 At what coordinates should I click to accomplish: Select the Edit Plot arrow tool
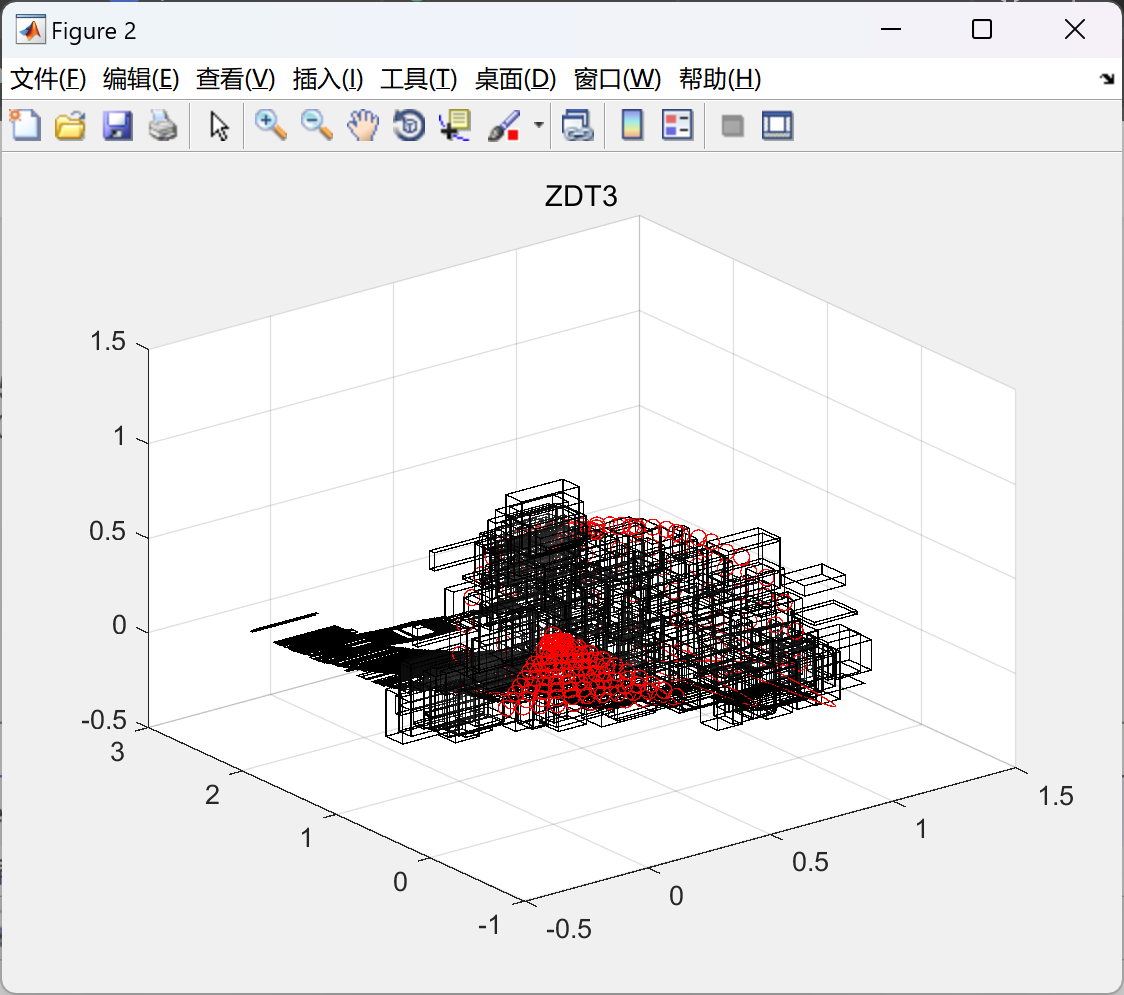(x=219, y=125)
